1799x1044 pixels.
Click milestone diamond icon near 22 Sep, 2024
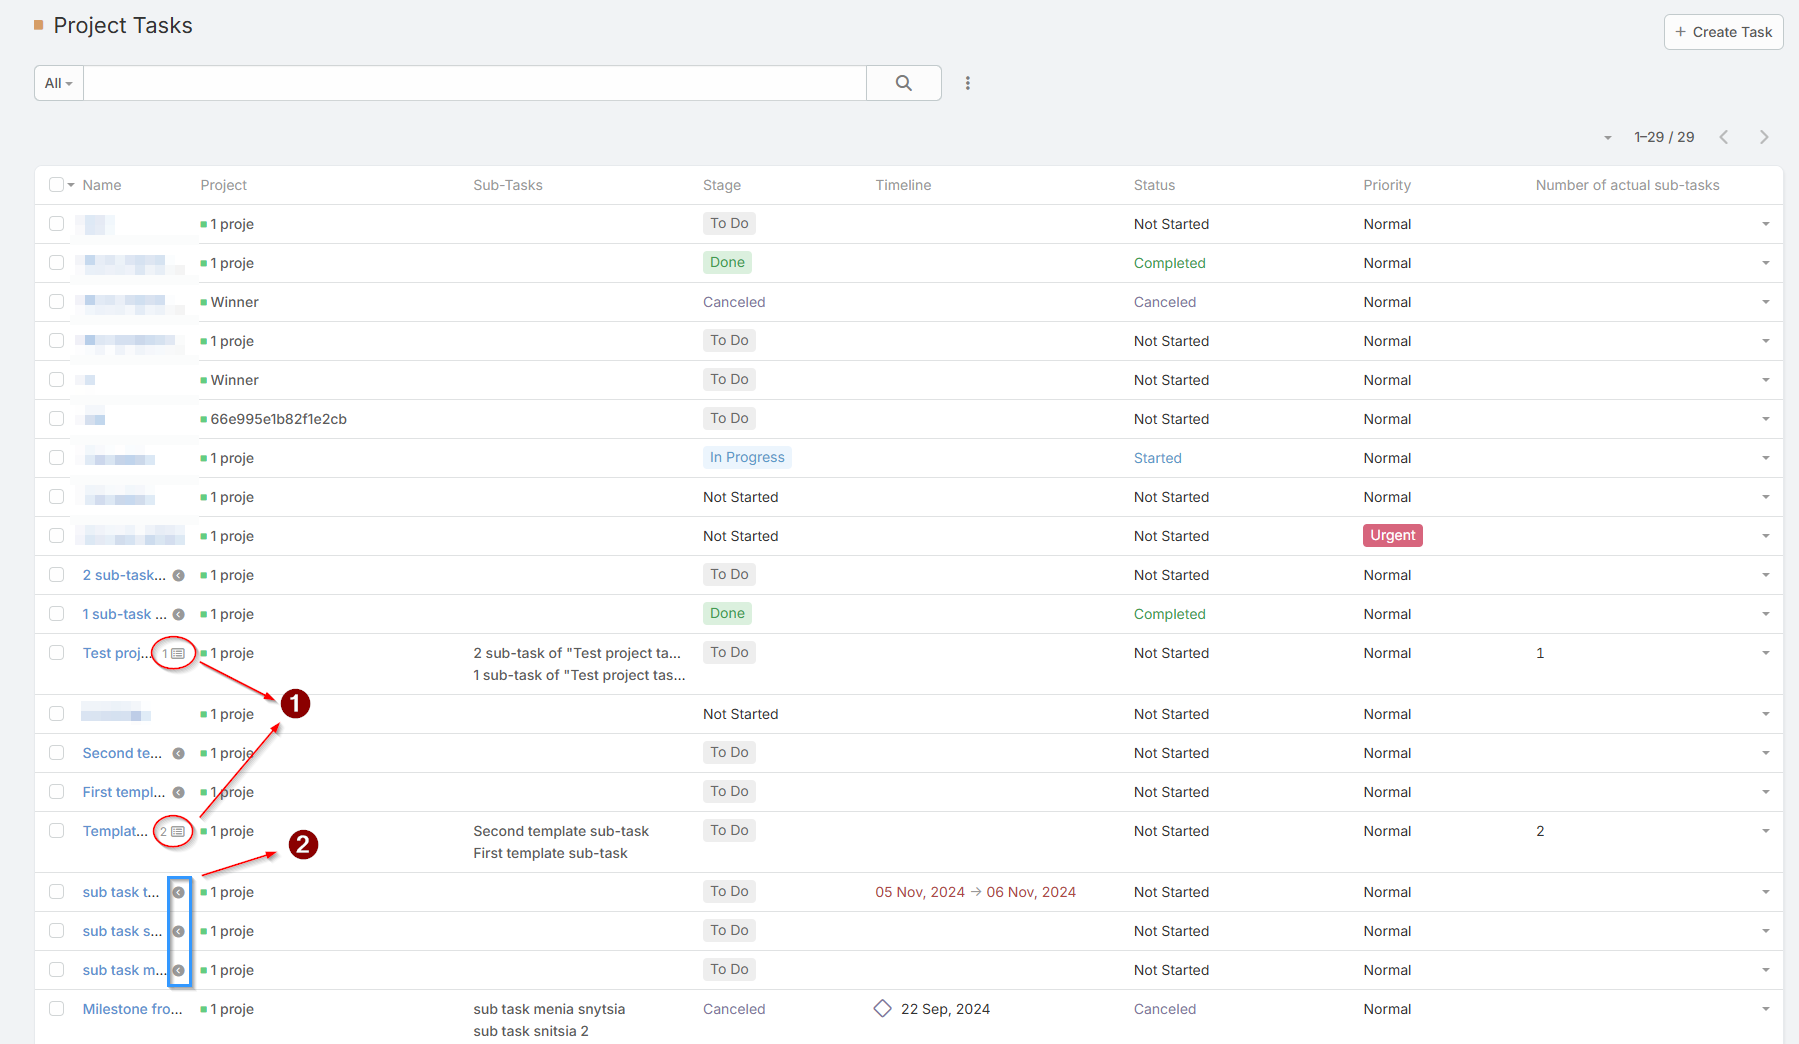[x=882, y=1008]
